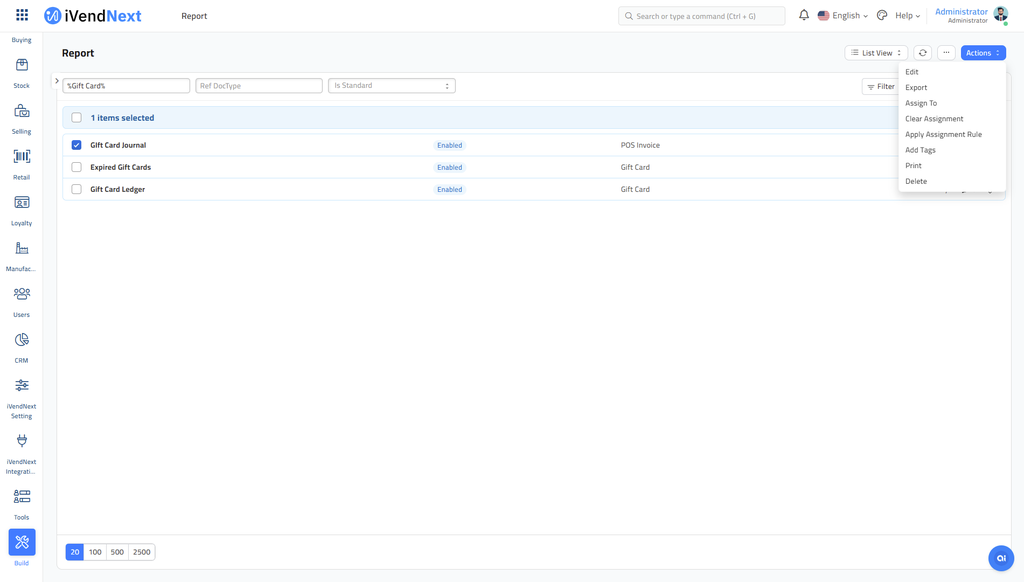This screenshot has width=1024, height=582.
Task: Uncheck the Gift Card Journal checkbox
Action: (x=76, y=145)
